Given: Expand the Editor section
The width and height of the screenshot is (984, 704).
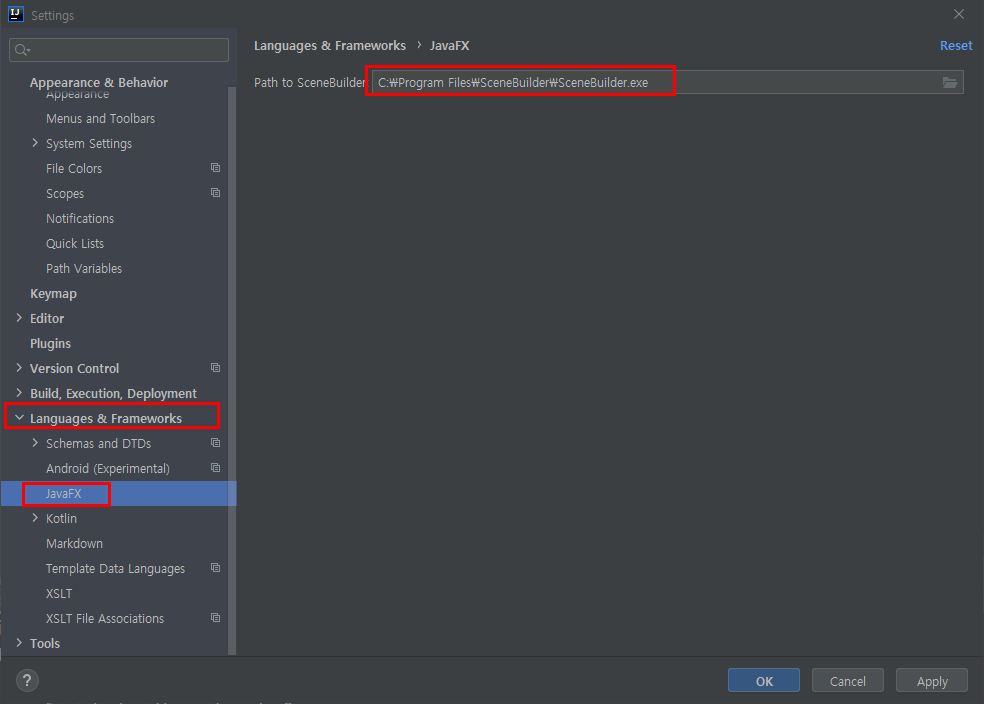Looking at the screenshot, I should (x=19, y=318).
